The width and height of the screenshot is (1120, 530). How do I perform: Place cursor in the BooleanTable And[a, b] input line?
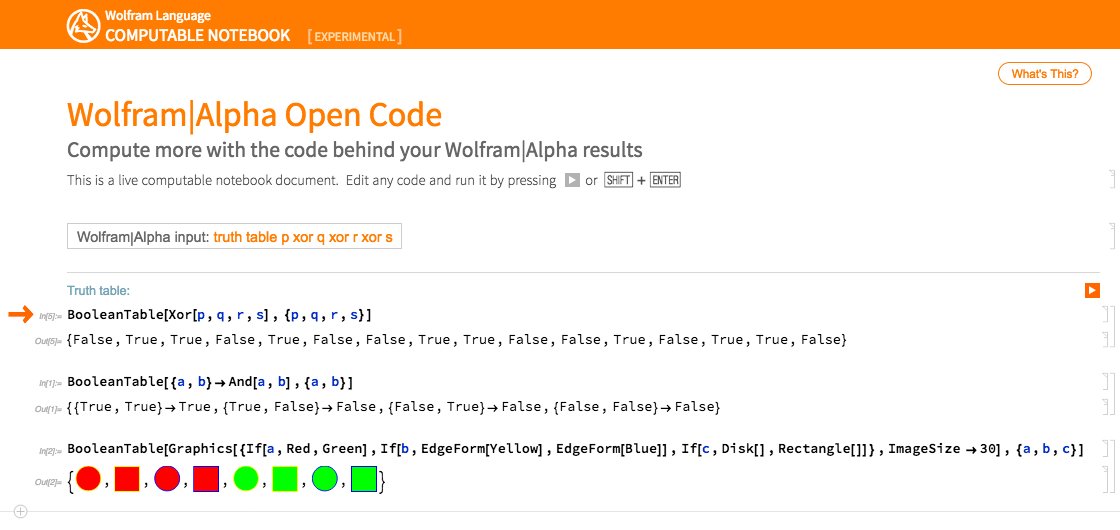pos(211,383)
